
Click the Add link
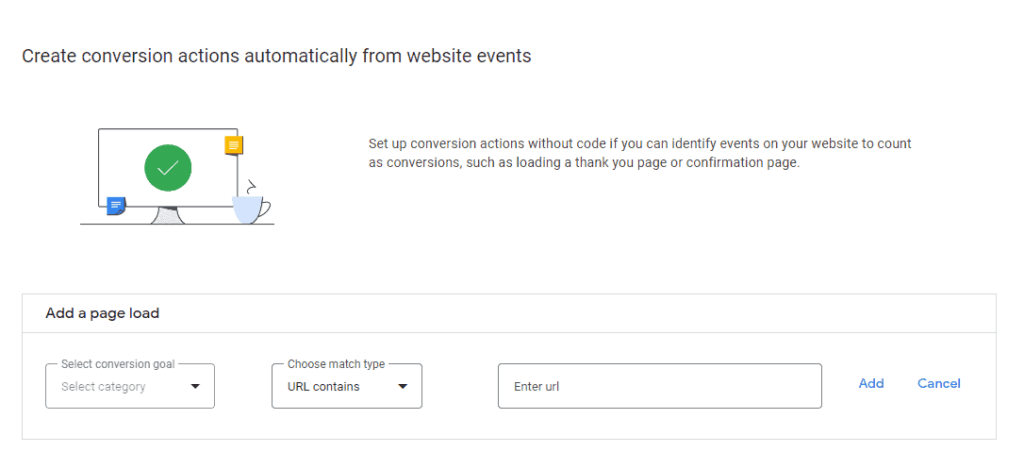871,383
